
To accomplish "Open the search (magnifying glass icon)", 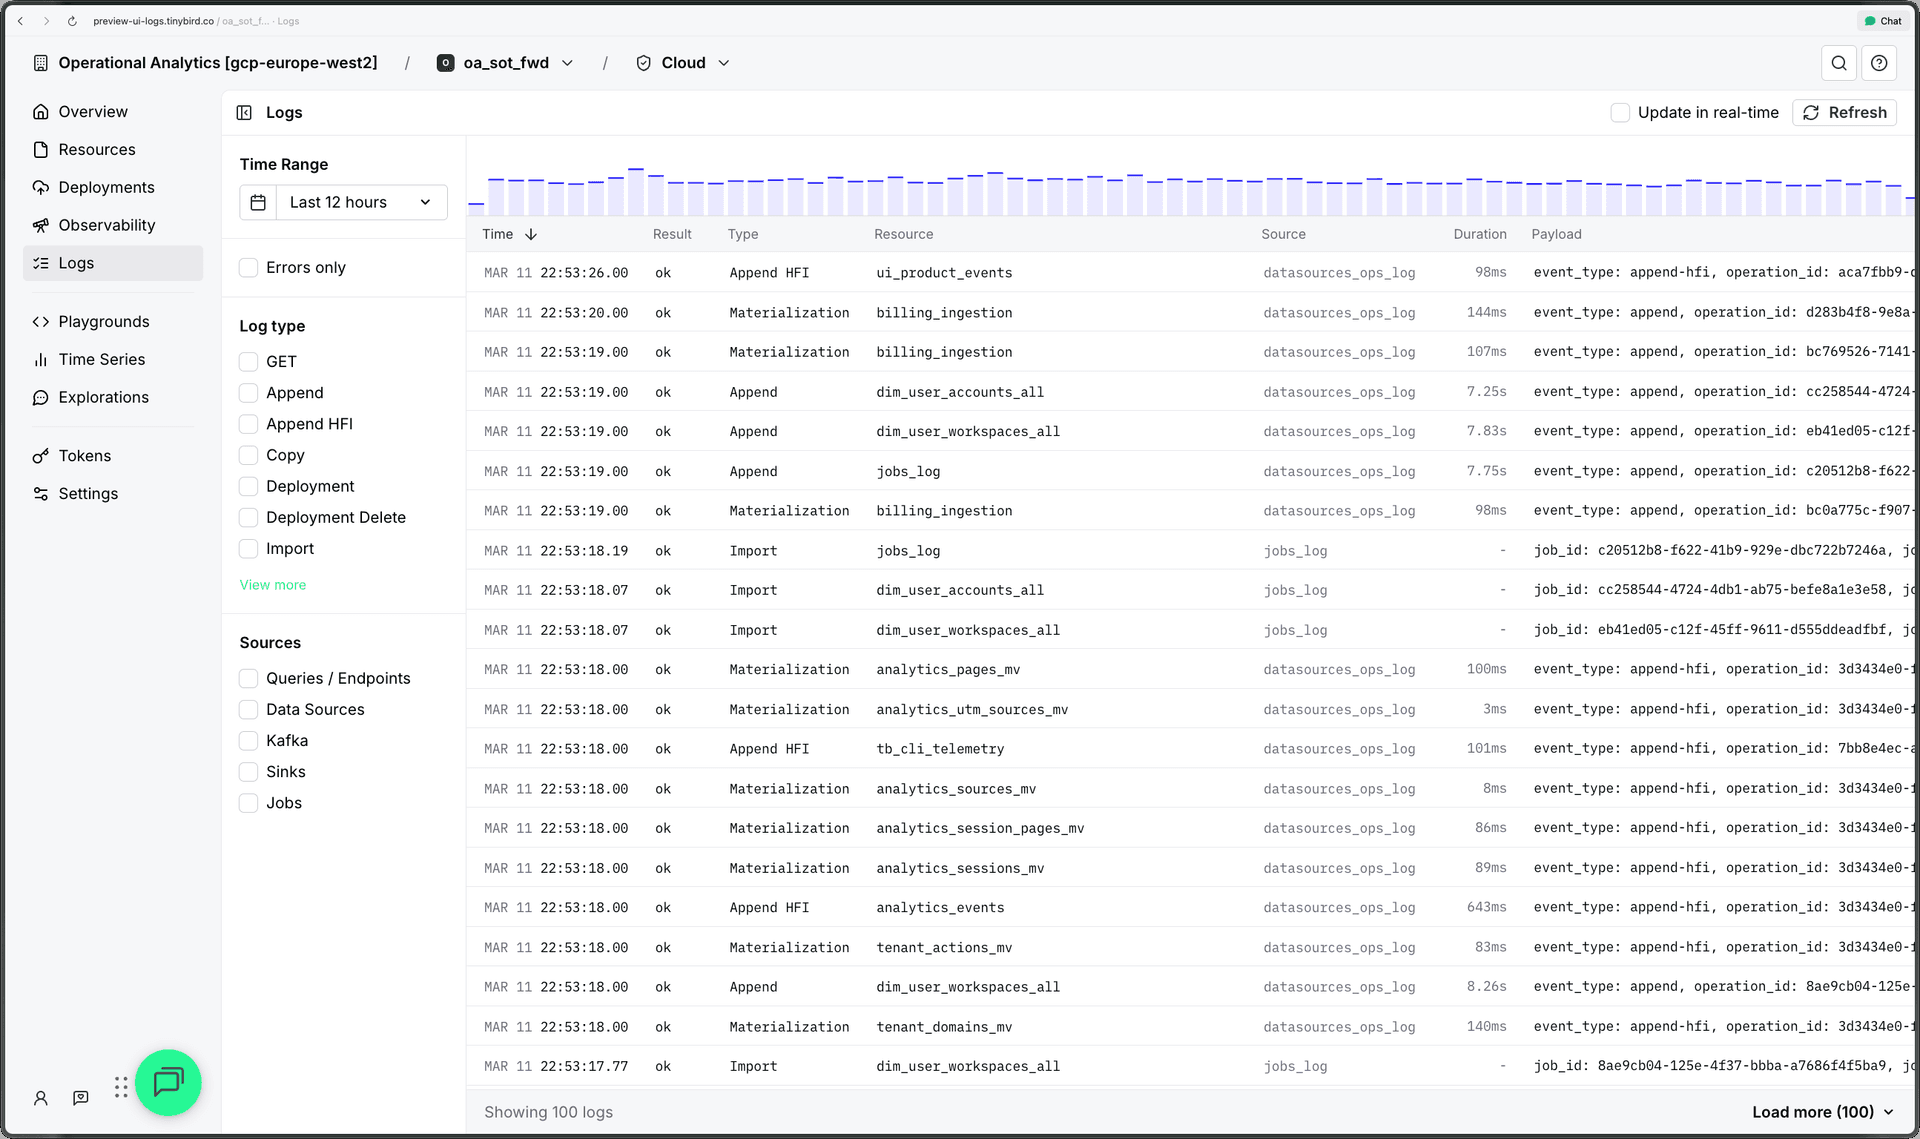I will pos(1839,62).
